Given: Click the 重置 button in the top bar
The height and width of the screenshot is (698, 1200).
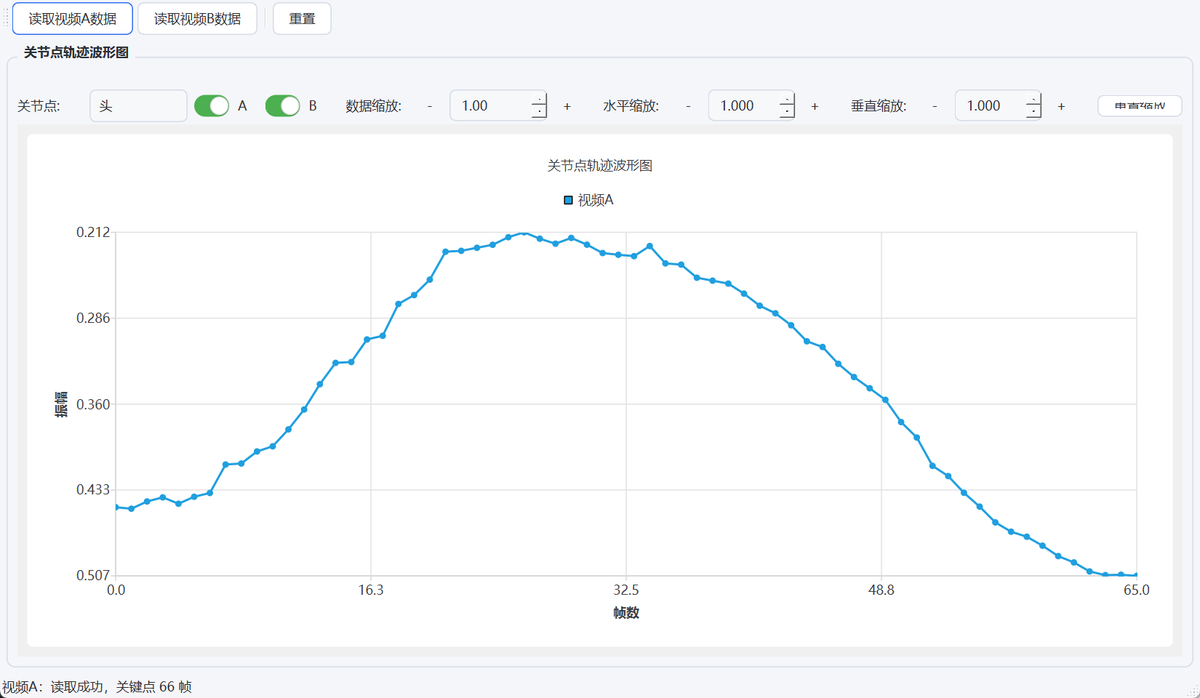Looking at the screenshot, I should [302, 18].
